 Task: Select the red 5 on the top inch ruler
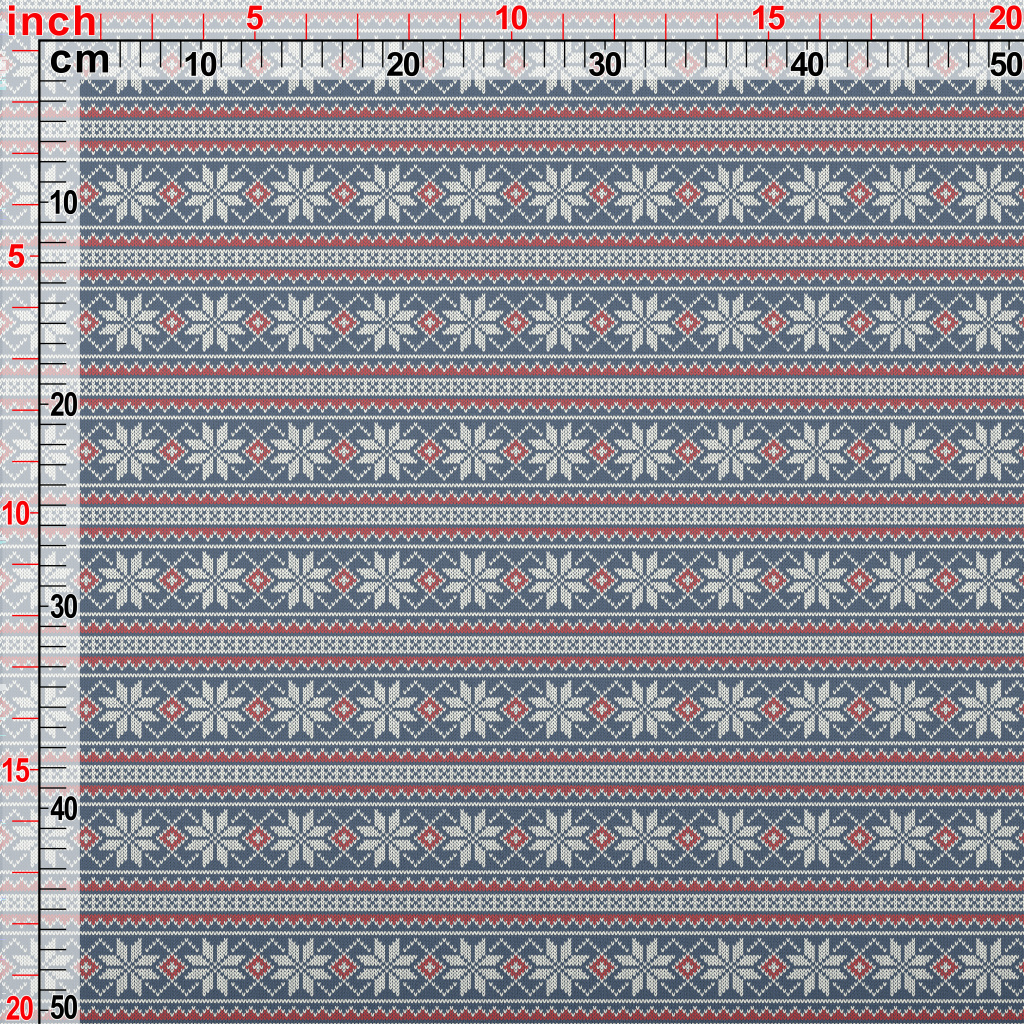pos(254,18)
